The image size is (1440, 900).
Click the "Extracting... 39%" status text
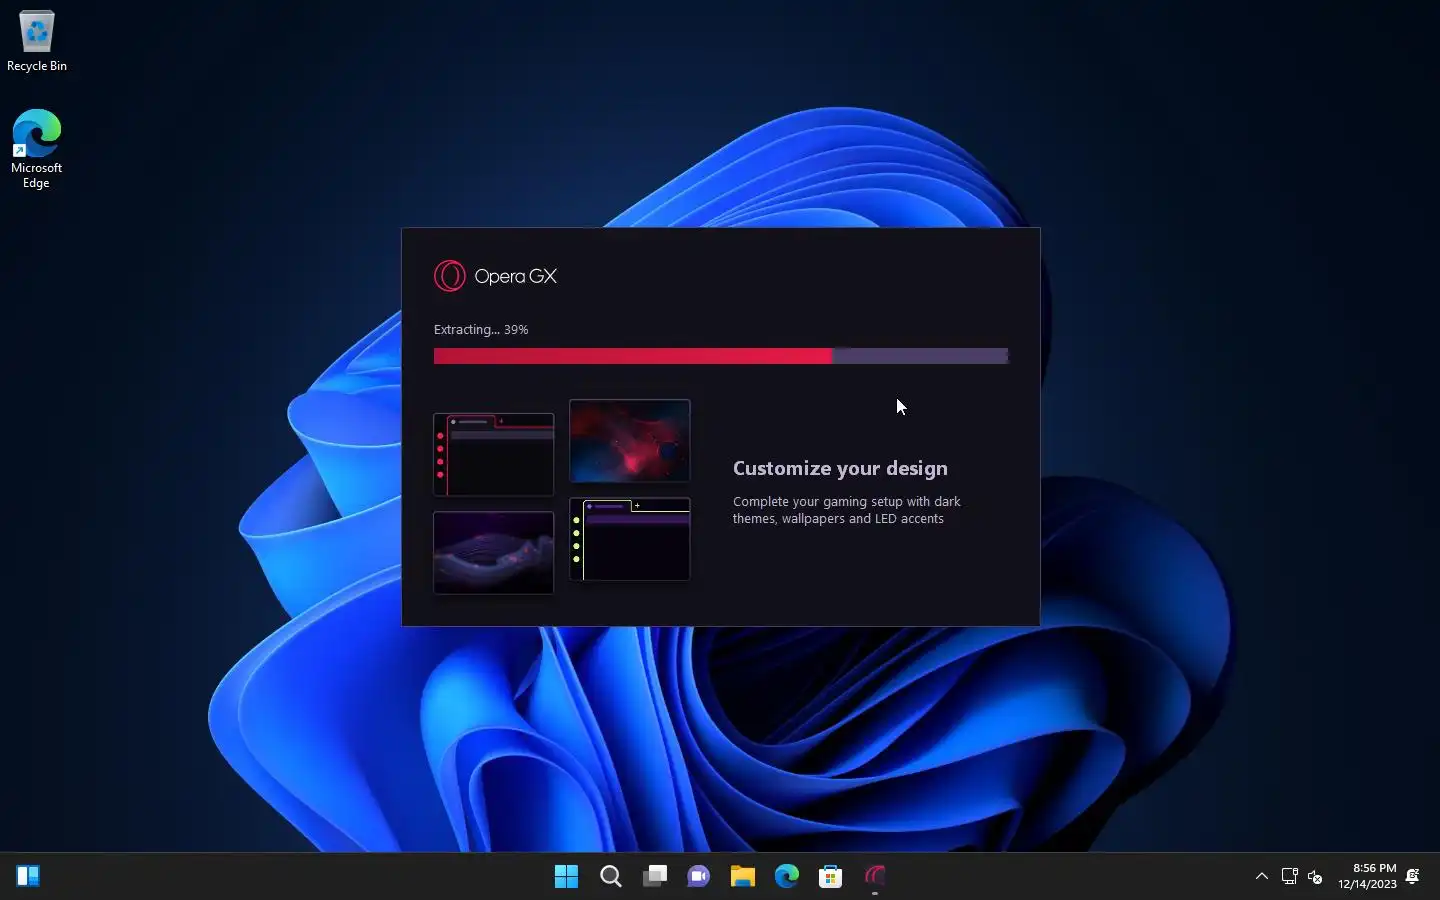tap(481, 329)
